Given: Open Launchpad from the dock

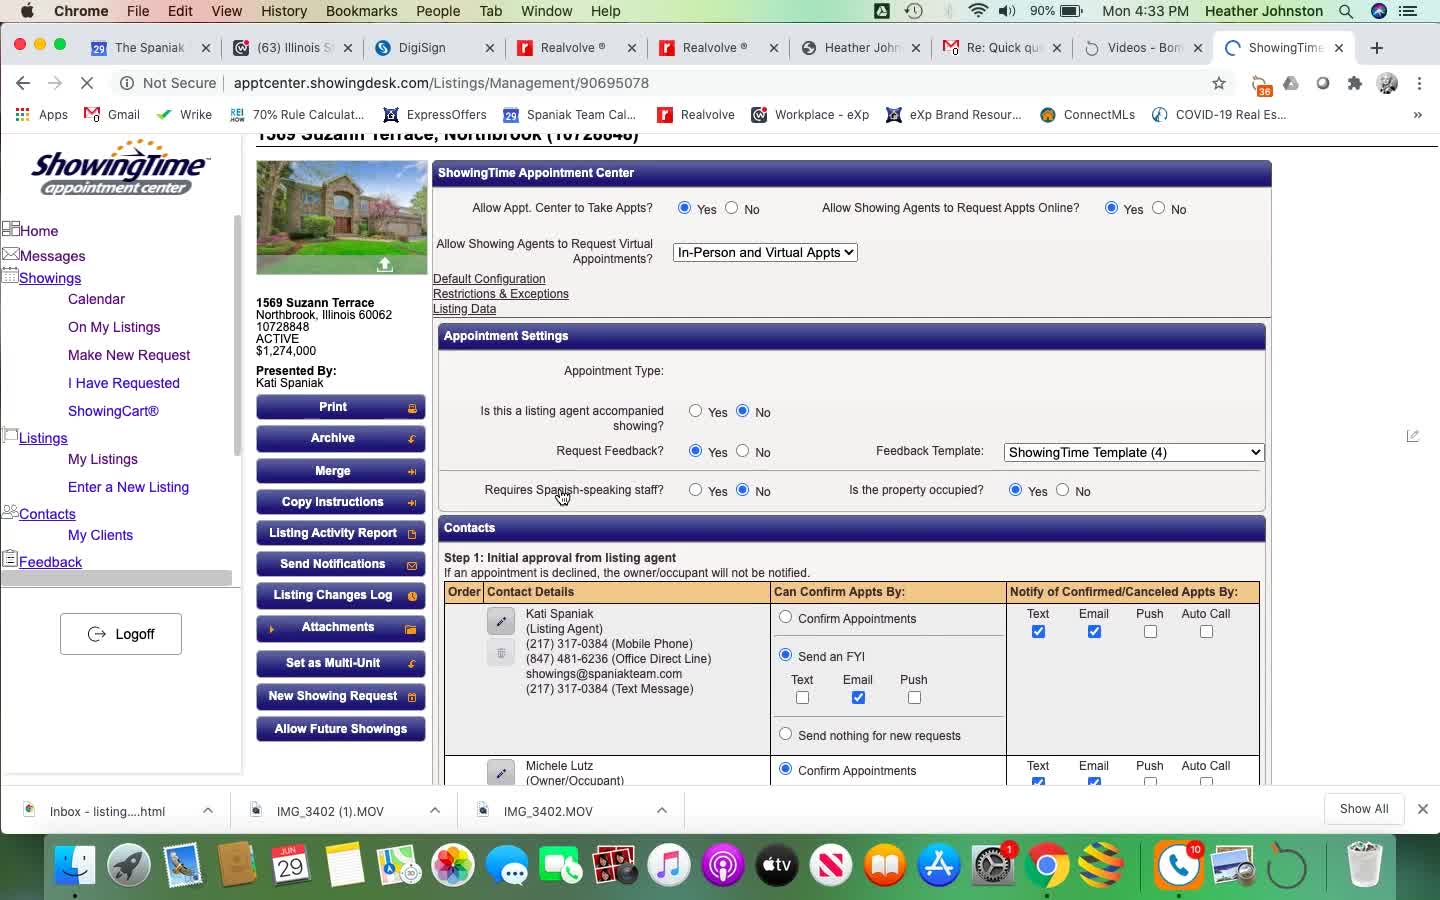Looking at the screenshot, I should click(x=129, y=865).
